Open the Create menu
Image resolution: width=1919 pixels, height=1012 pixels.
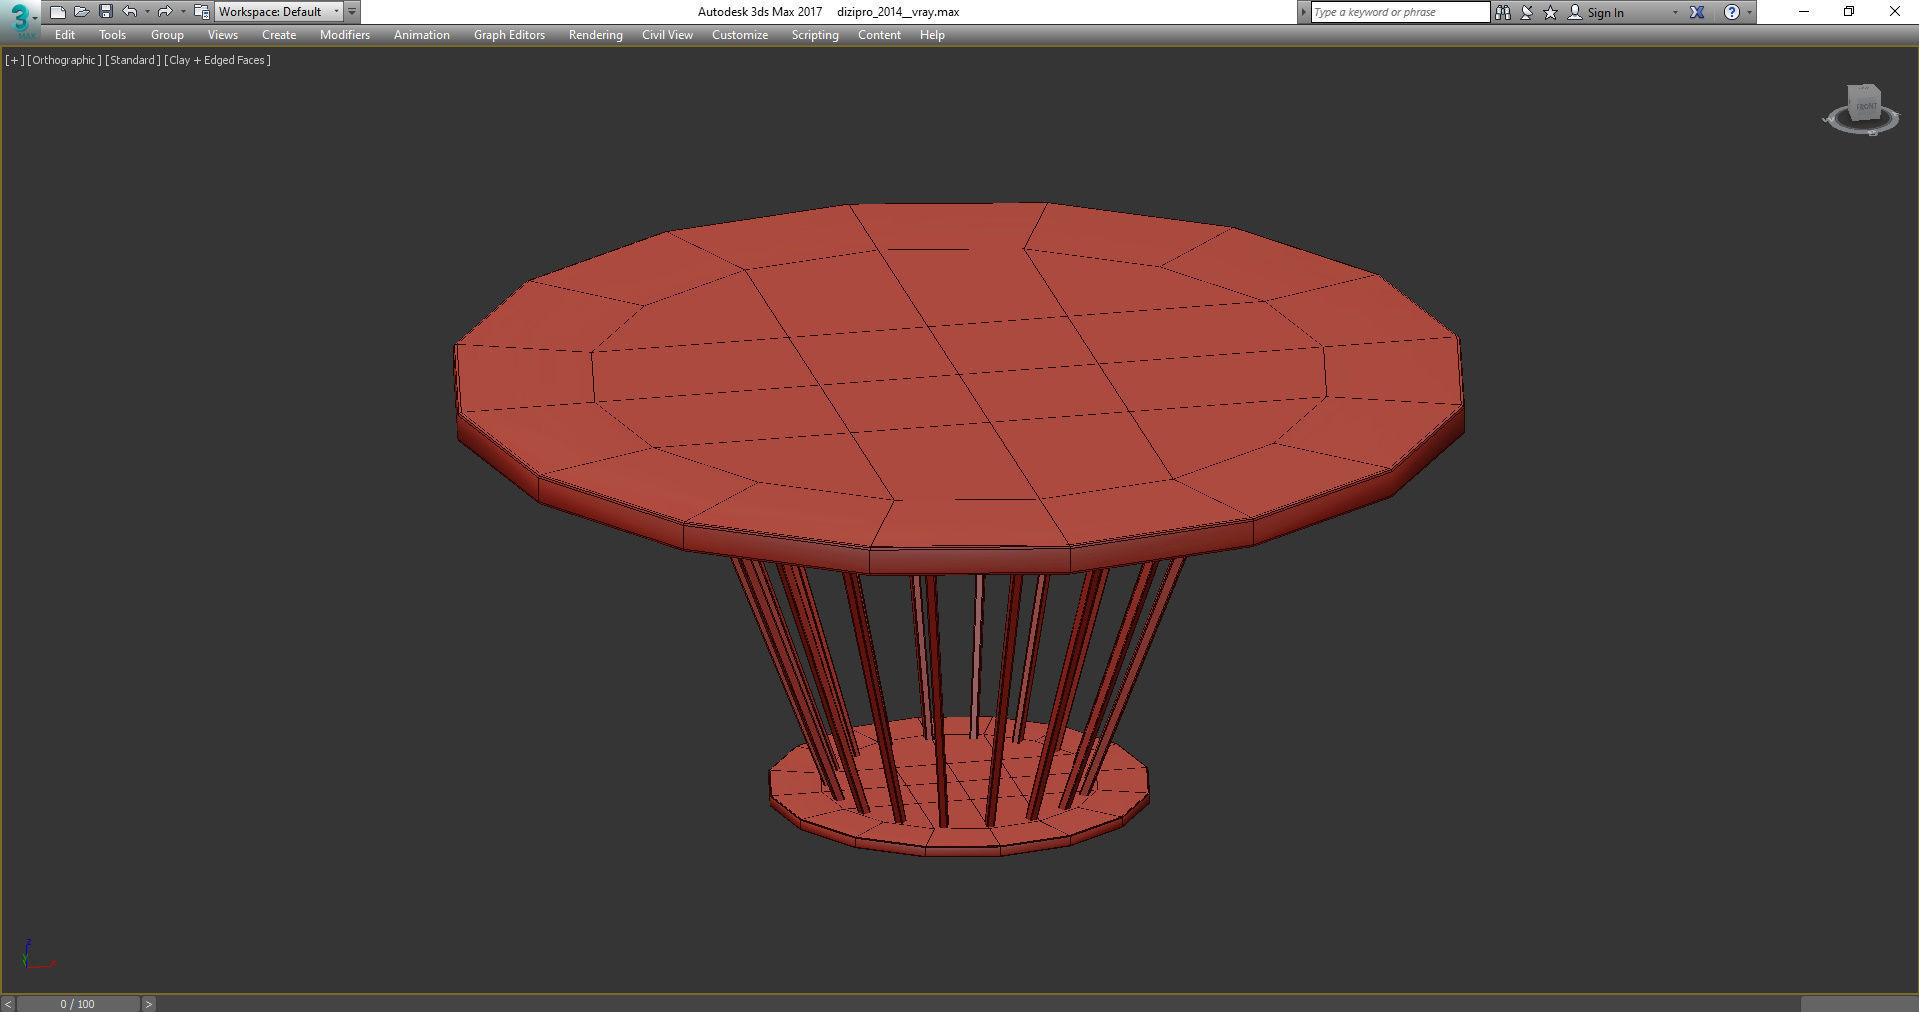[x=279, y=35]
